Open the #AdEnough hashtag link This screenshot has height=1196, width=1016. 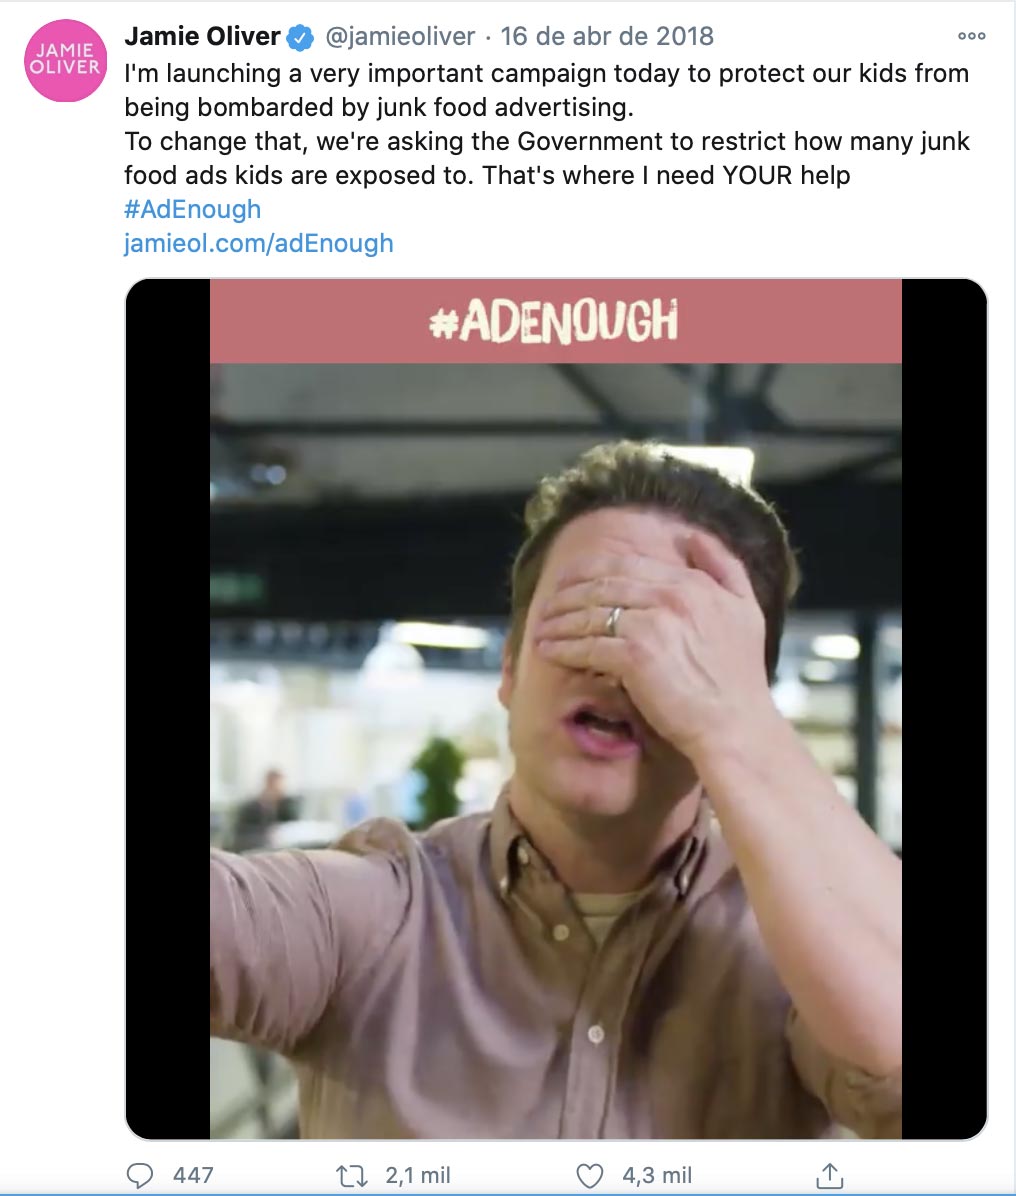[192, 209]
